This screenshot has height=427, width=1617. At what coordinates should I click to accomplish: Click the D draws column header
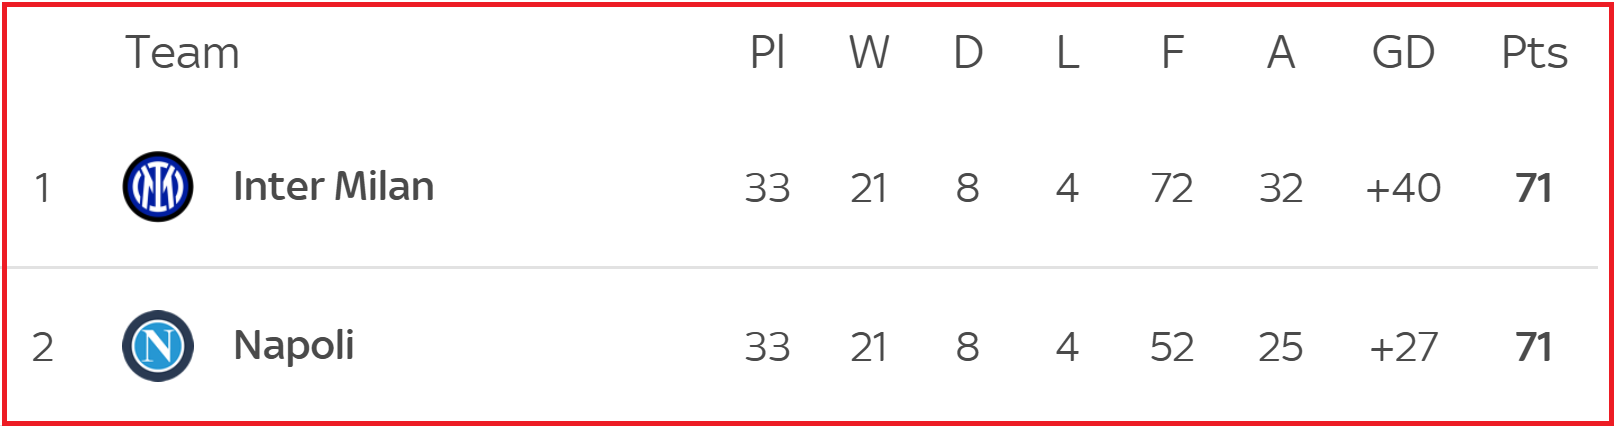click(967, 53)
